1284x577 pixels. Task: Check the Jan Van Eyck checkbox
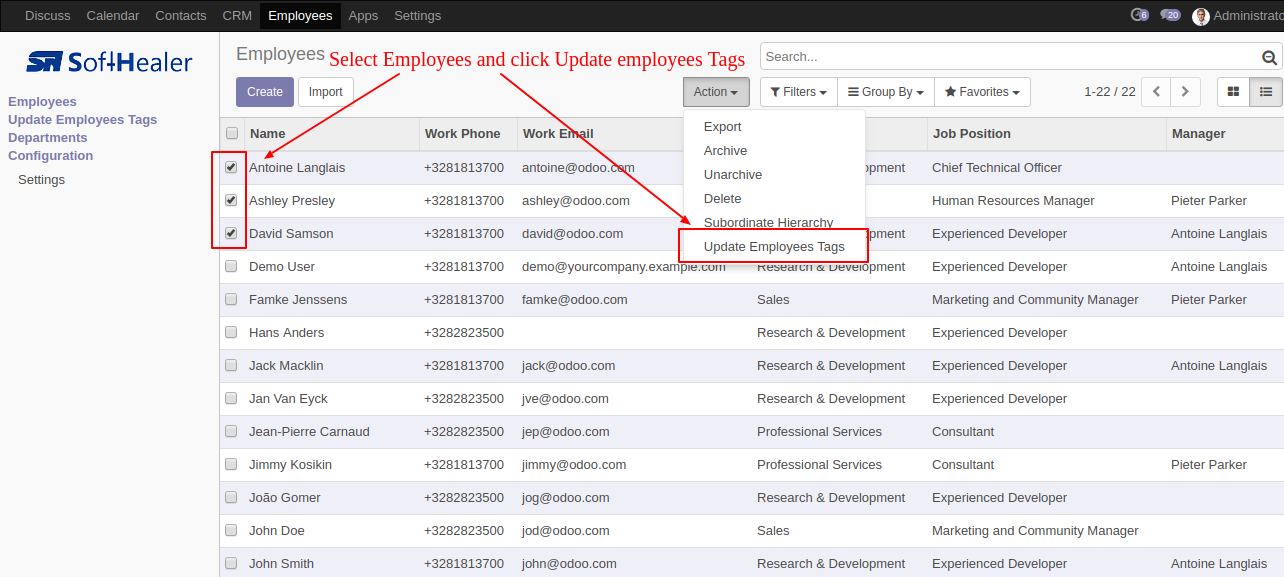(x=231, y=398)
